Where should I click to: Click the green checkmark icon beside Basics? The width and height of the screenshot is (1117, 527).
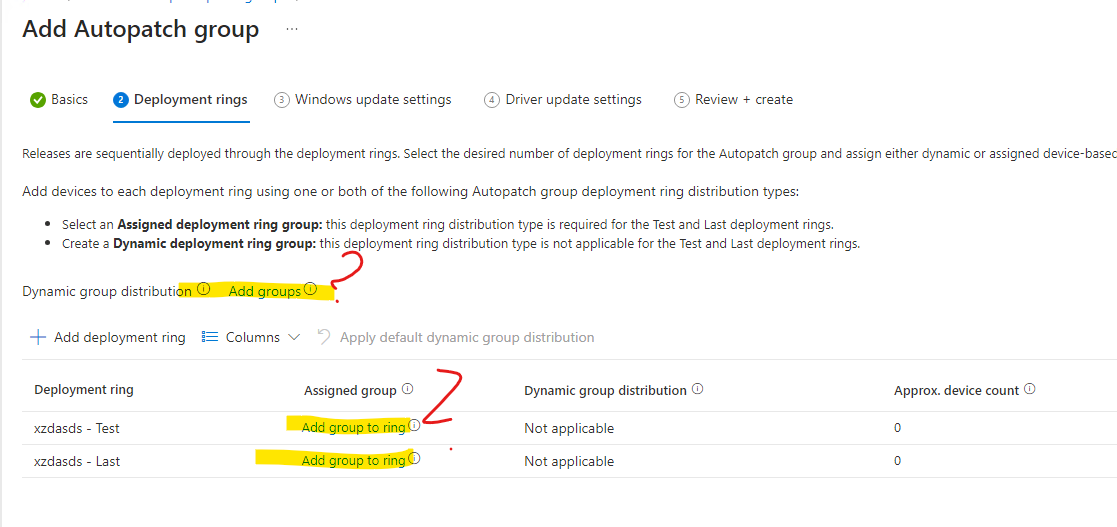[38, 100]
